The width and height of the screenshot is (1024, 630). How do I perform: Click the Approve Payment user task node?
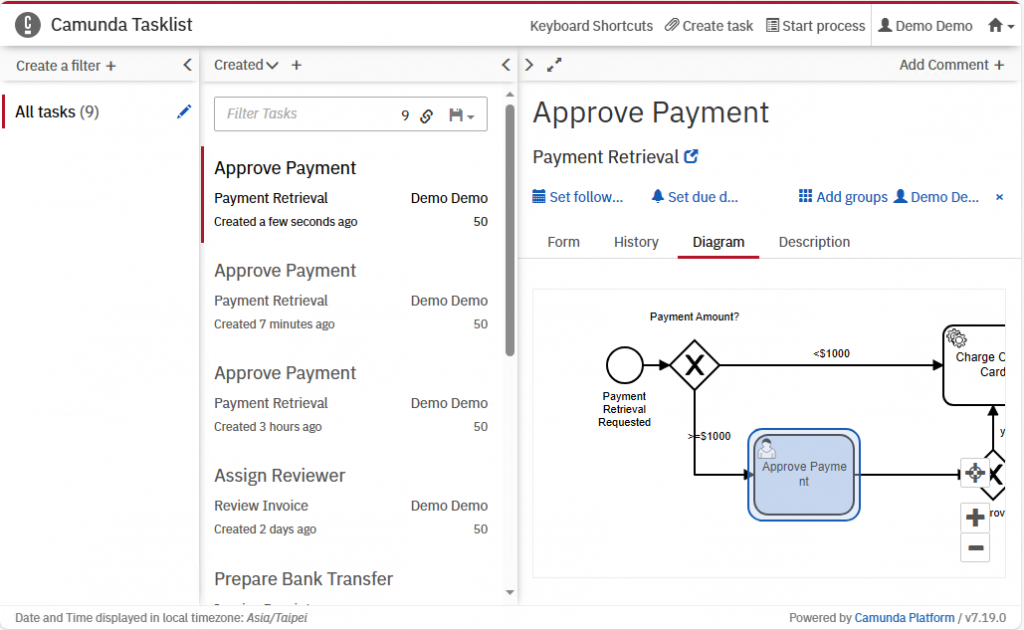[804, 475]
